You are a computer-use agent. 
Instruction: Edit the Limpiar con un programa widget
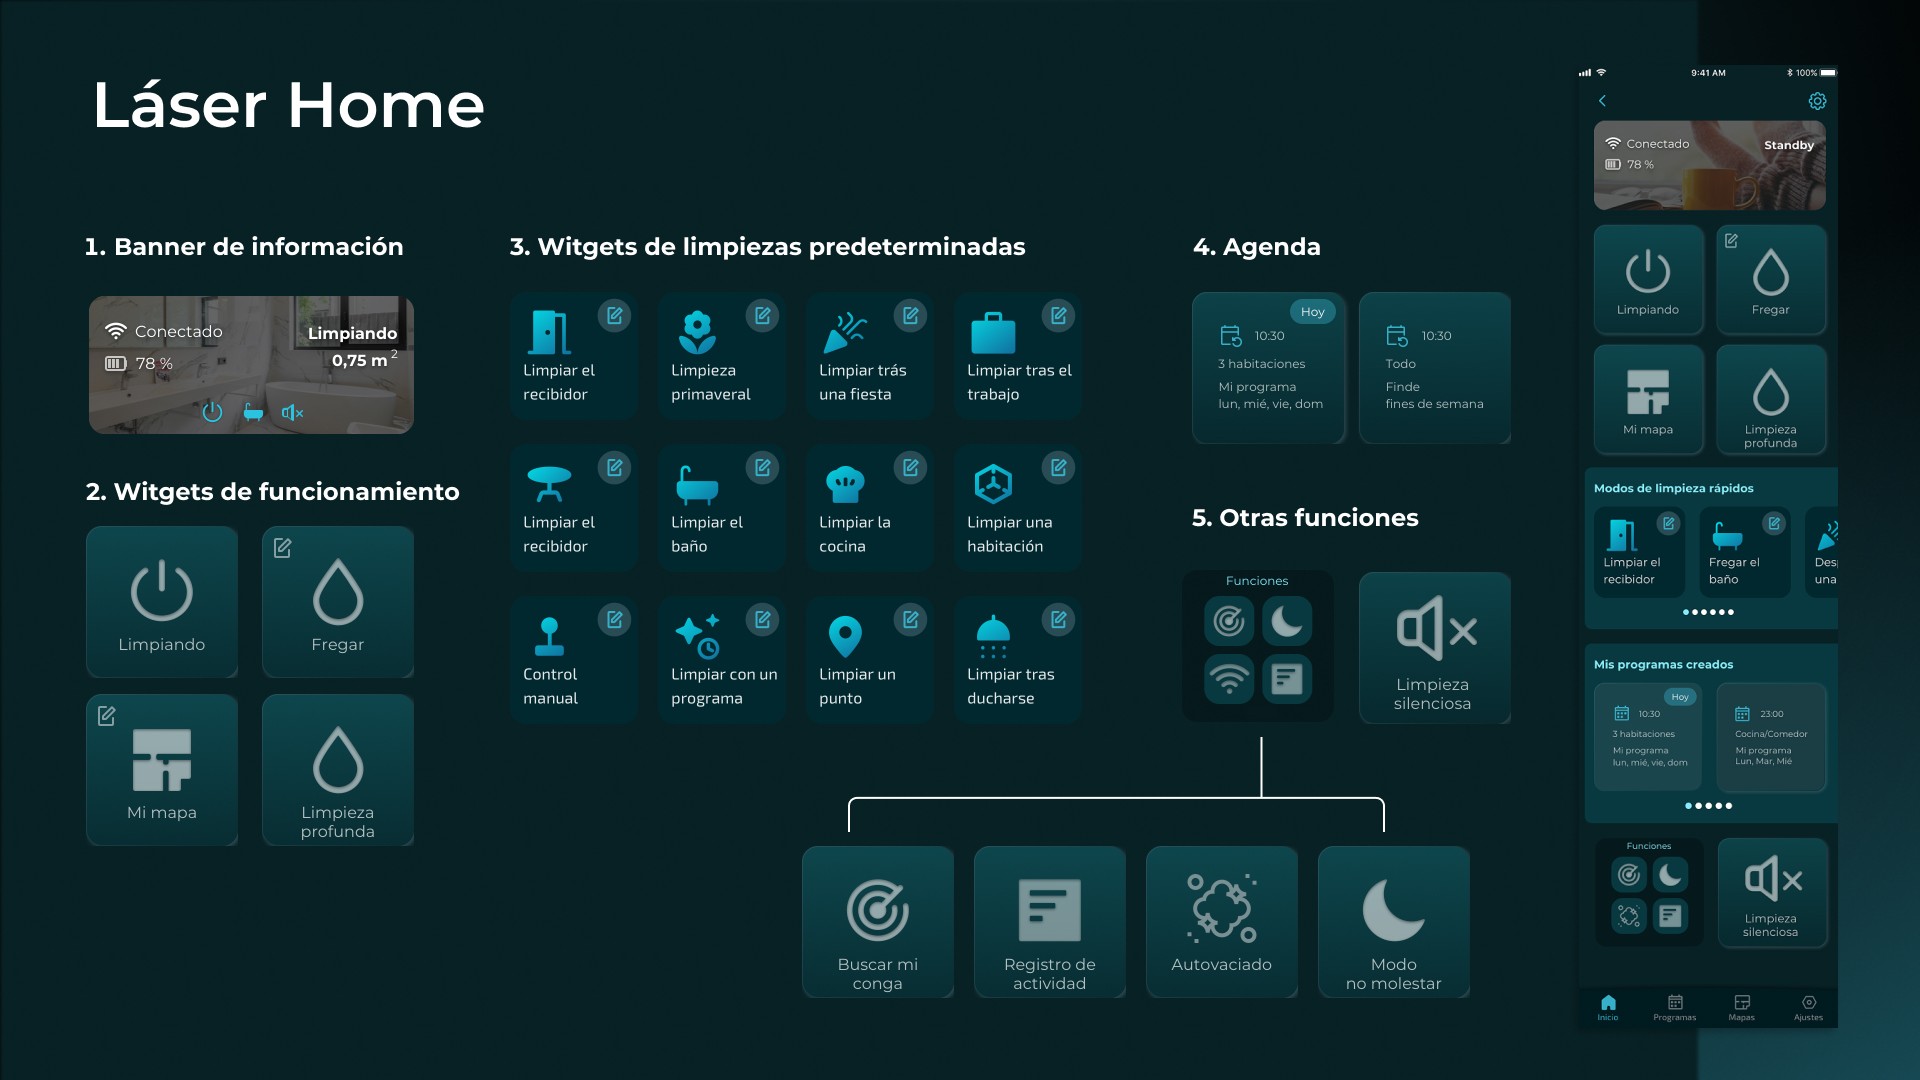click(x=763, y=620)
